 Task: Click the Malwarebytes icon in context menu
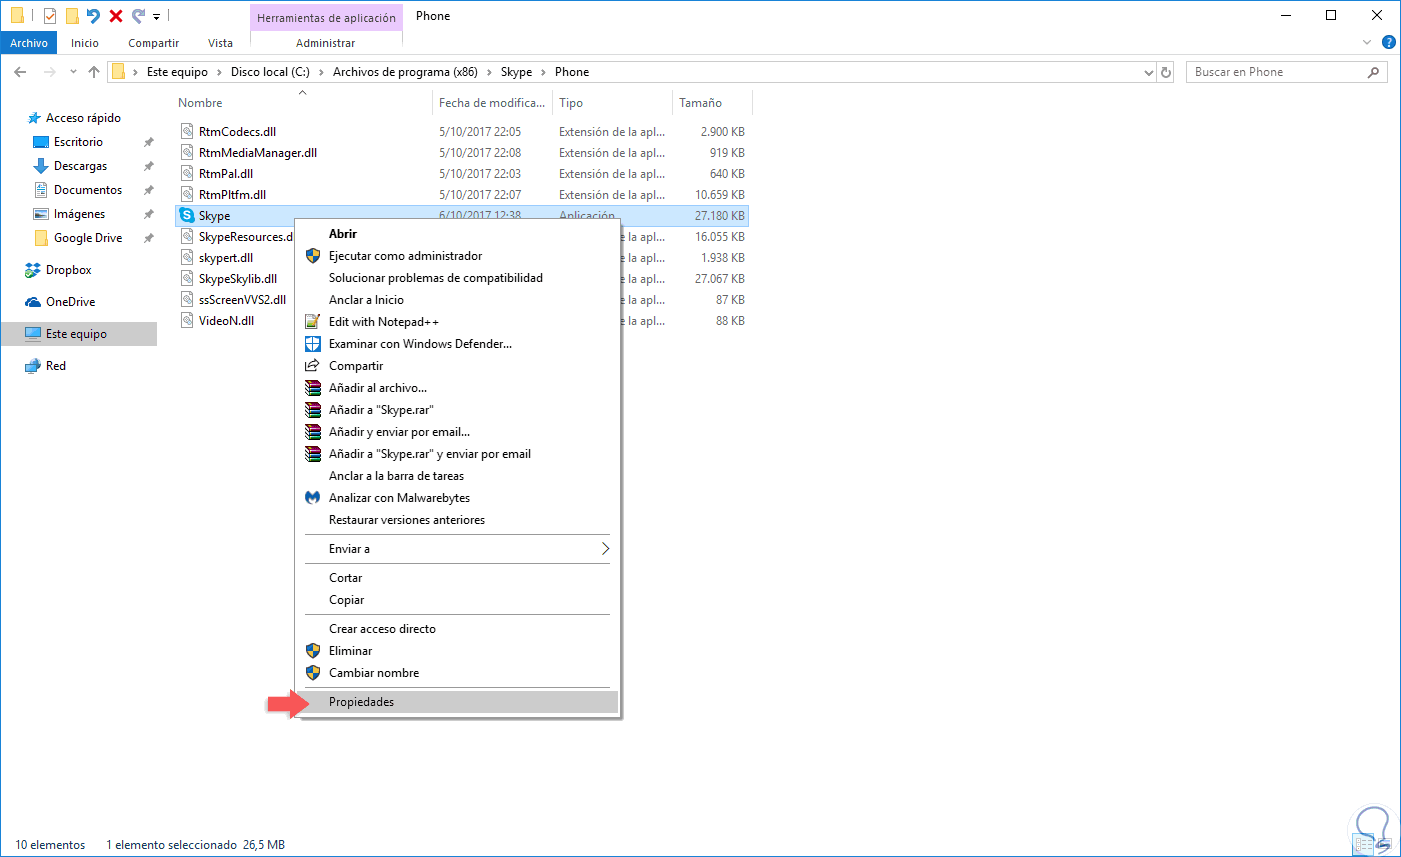tap(313, 498)
